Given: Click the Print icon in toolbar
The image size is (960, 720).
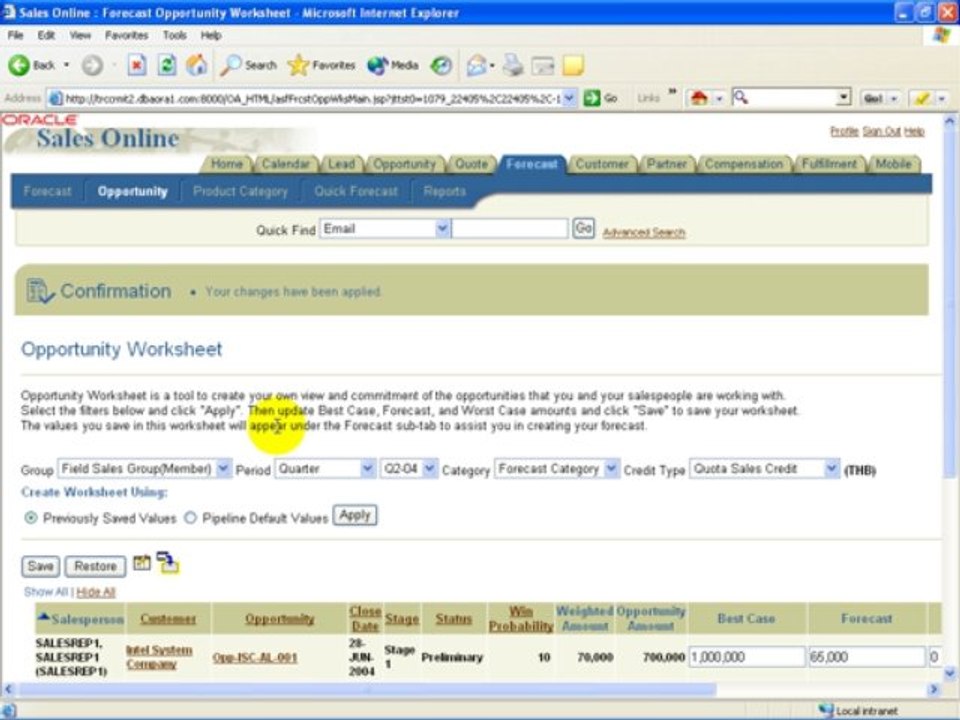Looking at the screenshot, I should click(512, 65).
